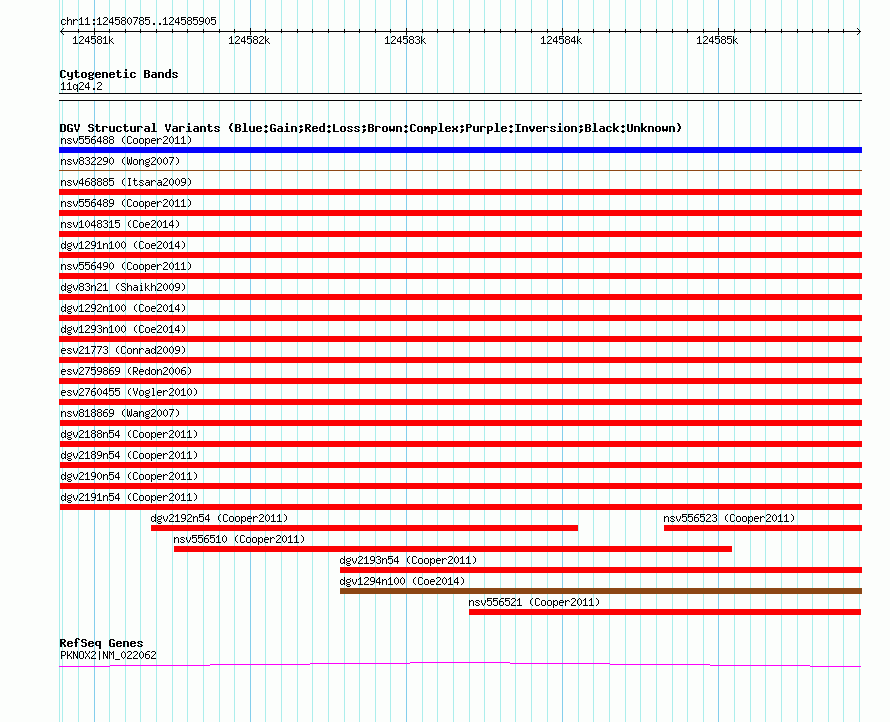Select the red bar under dgv2191n54
Screen dimensions: 890x722
[460, 507]
